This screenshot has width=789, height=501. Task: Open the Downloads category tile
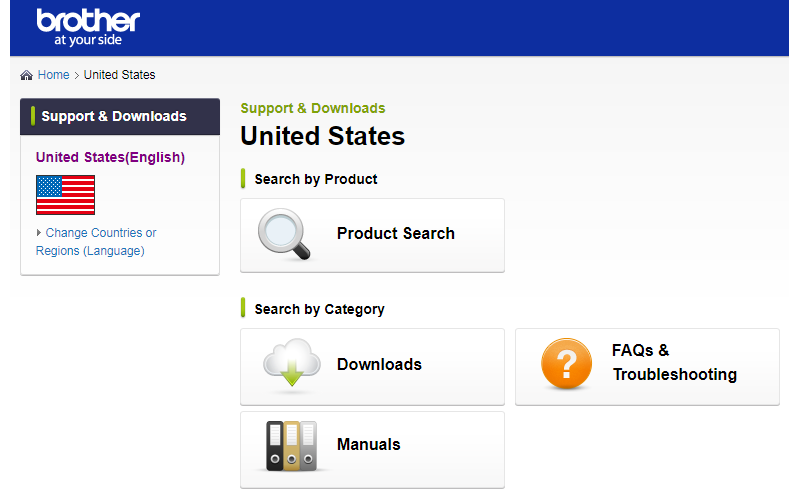tap(372, 367)
